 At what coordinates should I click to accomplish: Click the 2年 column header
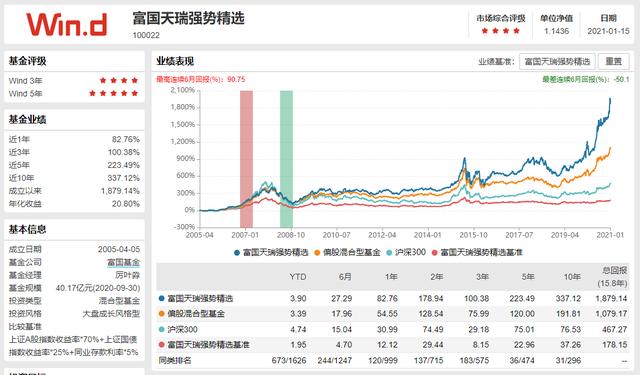click(437, 277)
